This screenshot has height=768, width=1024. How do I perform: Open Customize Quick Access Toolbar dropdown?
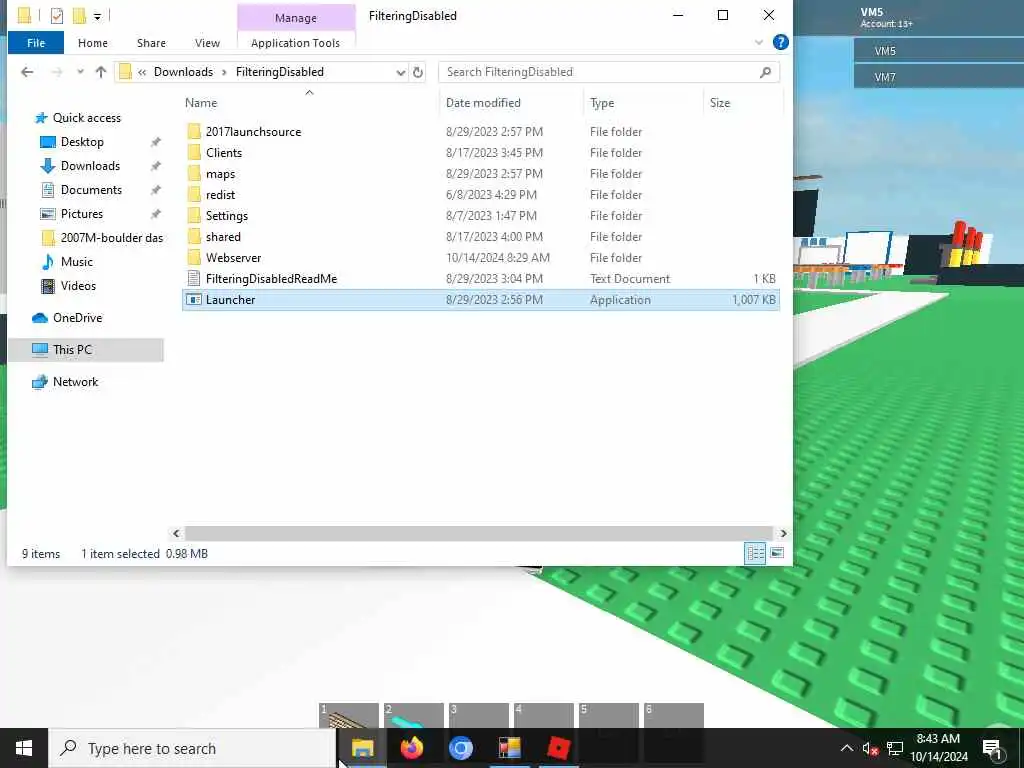[97, 16]
